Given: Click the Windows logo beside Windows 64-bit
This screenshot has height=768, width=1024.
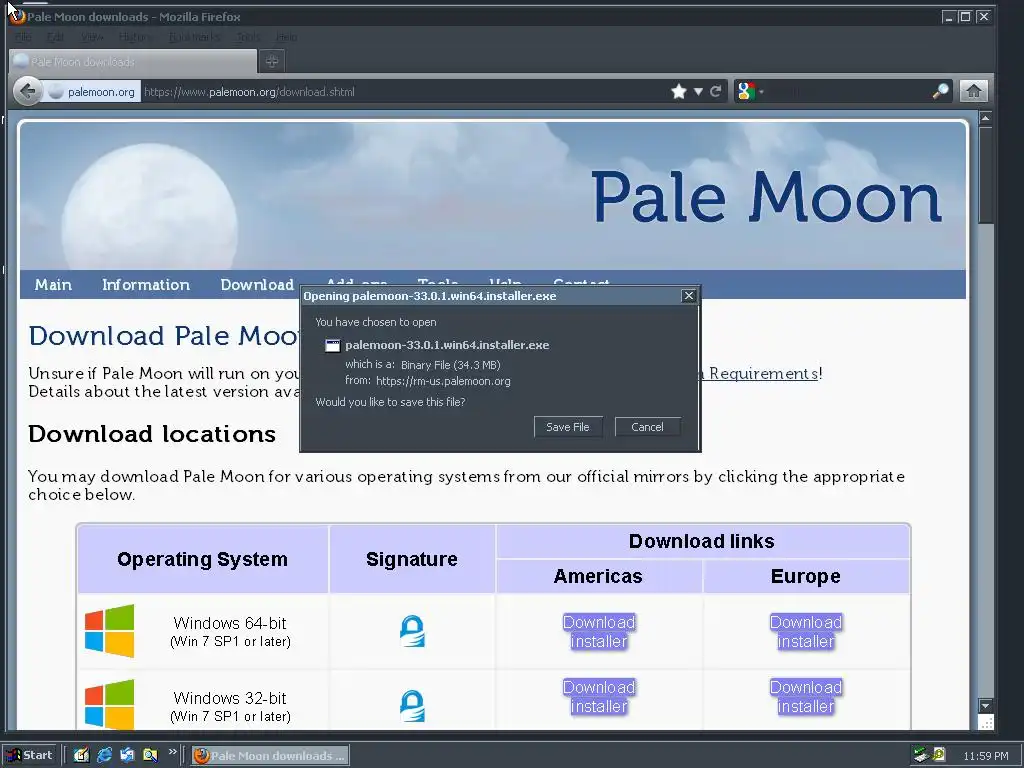Looking at the screenshot, I should click(x=110, y=631).
